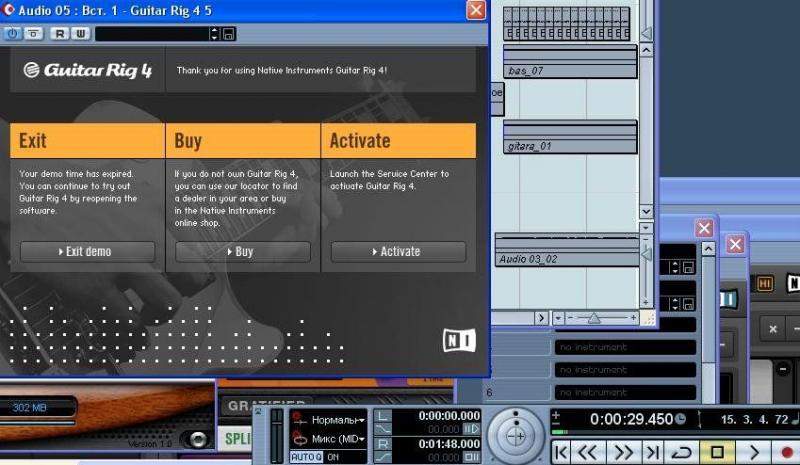Click the record button in the transport
This screenshot has width=800, height=465.
click(787, 452)
